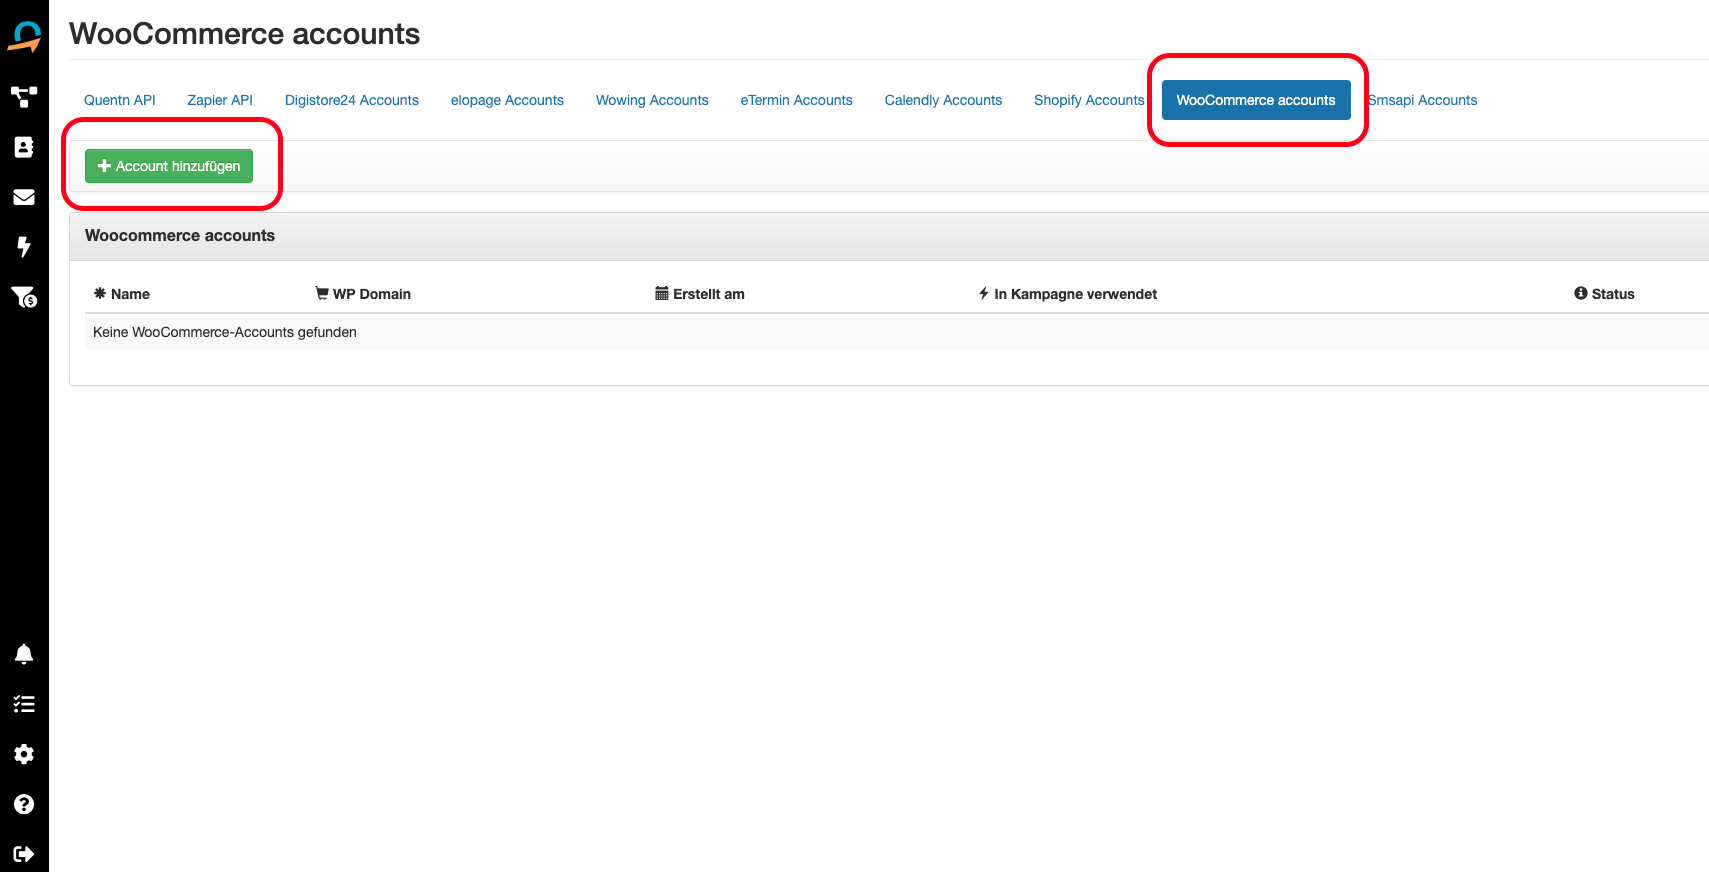Log out using the exit arrow icon
The image size is (1709, 872).
point(24,854)
